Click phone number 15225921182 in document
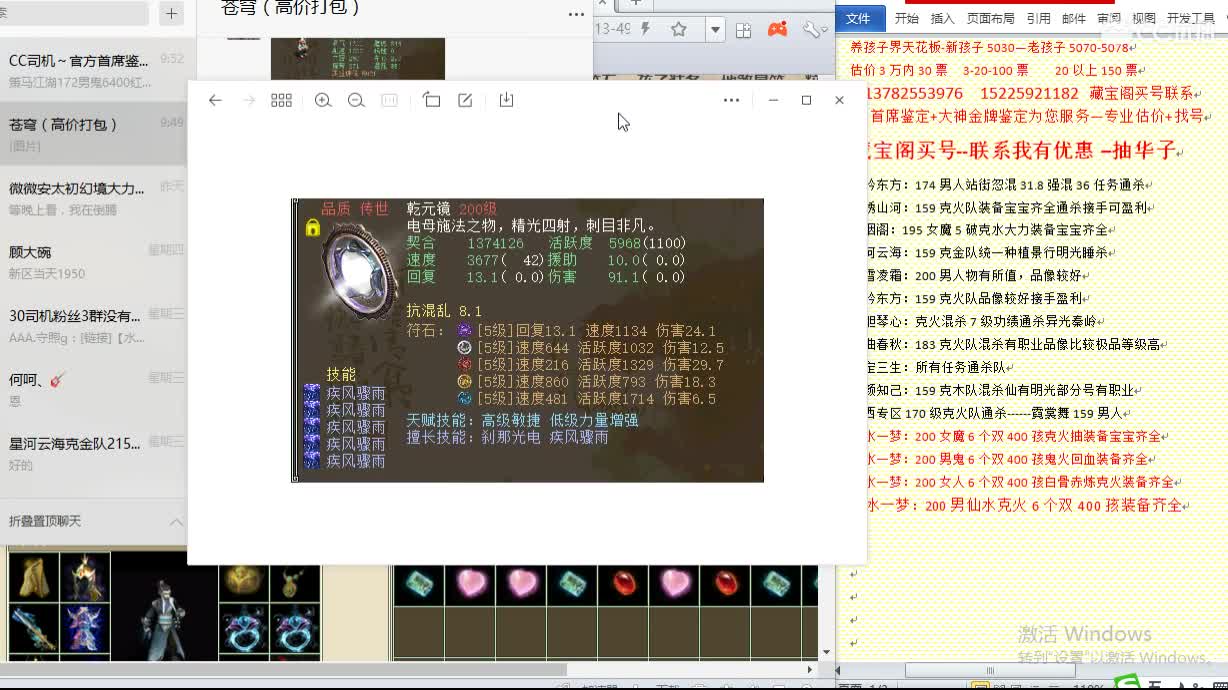1228x690 pixels. 1029,93
